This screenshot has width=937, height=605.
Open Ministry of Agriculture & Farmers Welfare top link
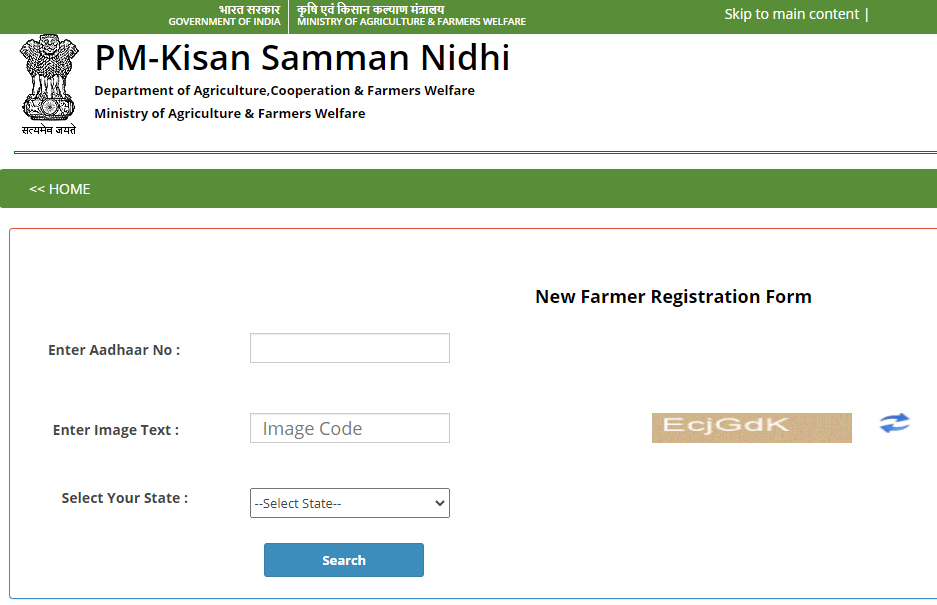411,21
